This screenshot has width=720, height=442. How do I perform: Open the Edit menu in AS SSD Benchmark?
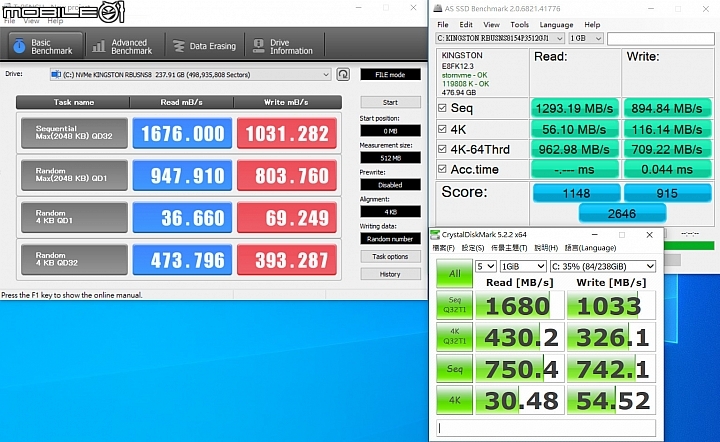(x=466, y=24)
